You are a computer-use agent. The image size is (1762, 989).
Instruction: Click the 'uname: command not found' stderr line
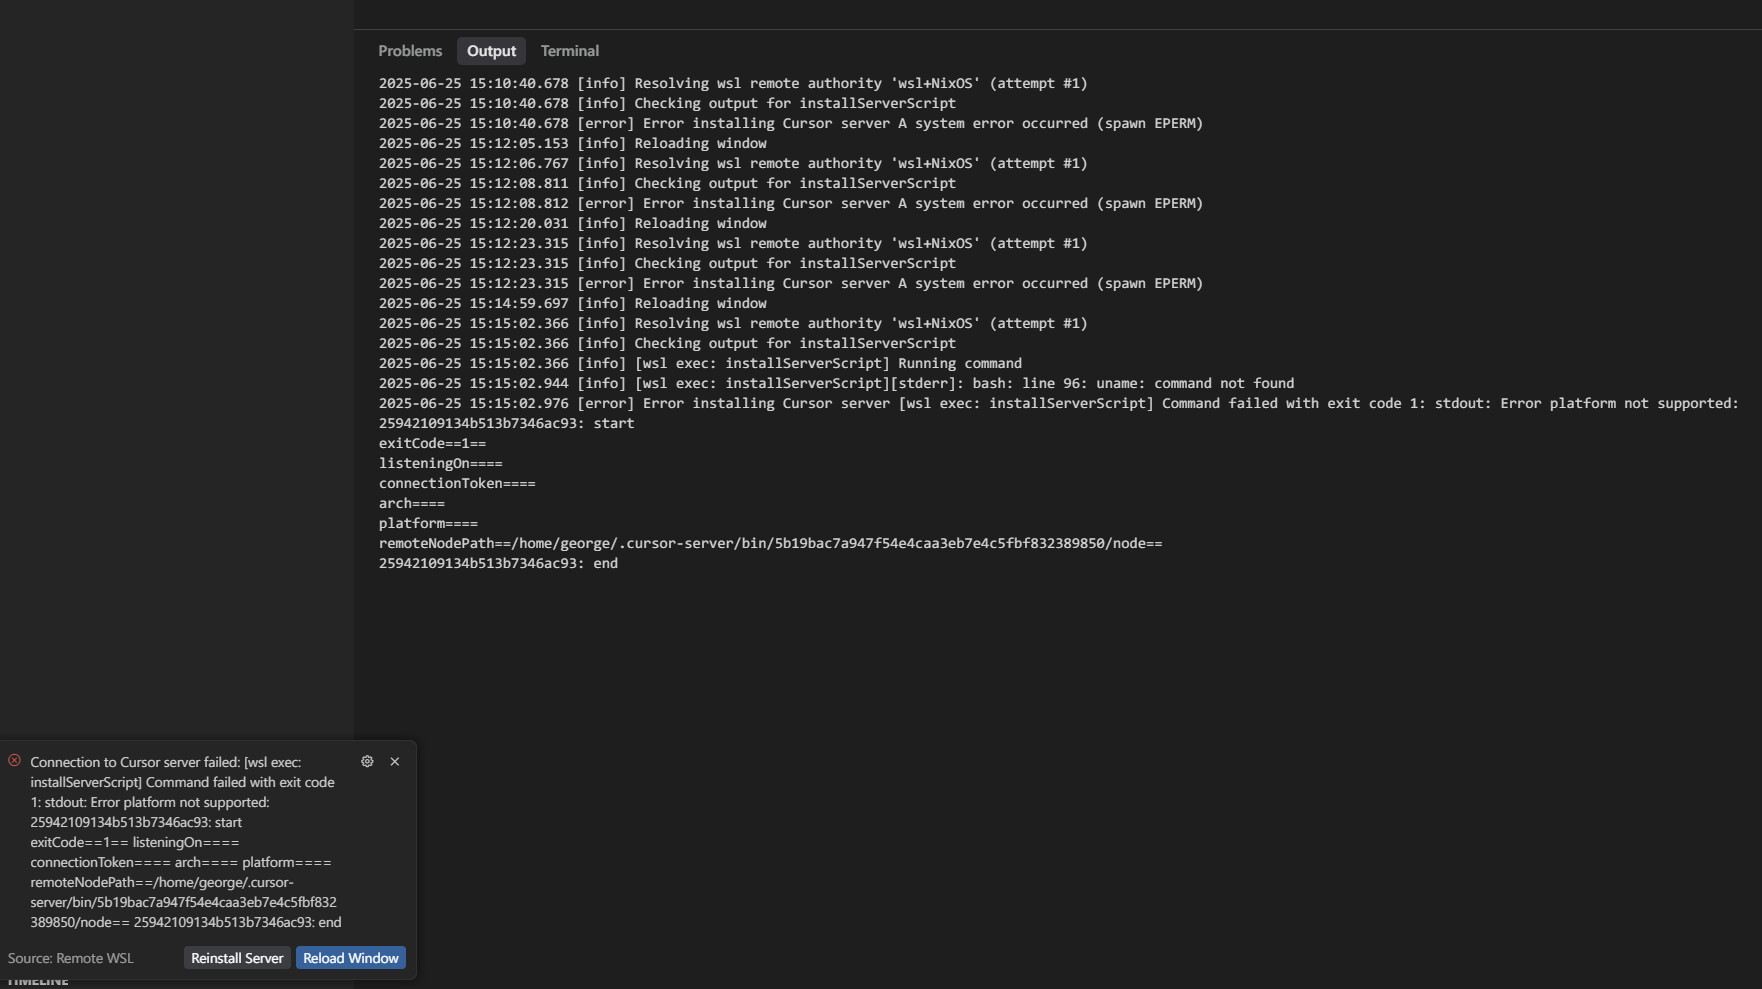click(836, 383)
